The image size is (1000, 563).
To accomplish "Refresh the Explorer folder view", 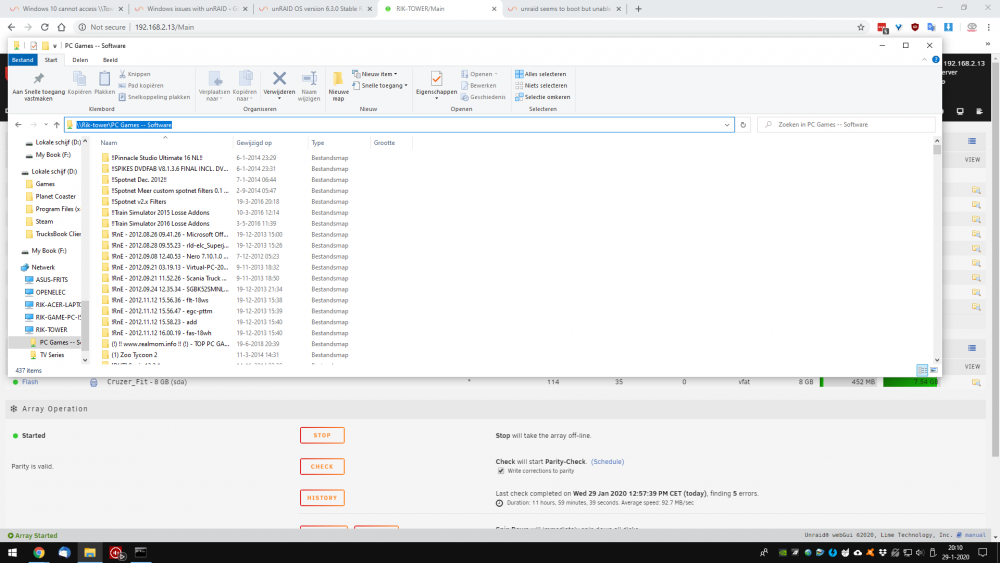I will click(x=743, y=125).
